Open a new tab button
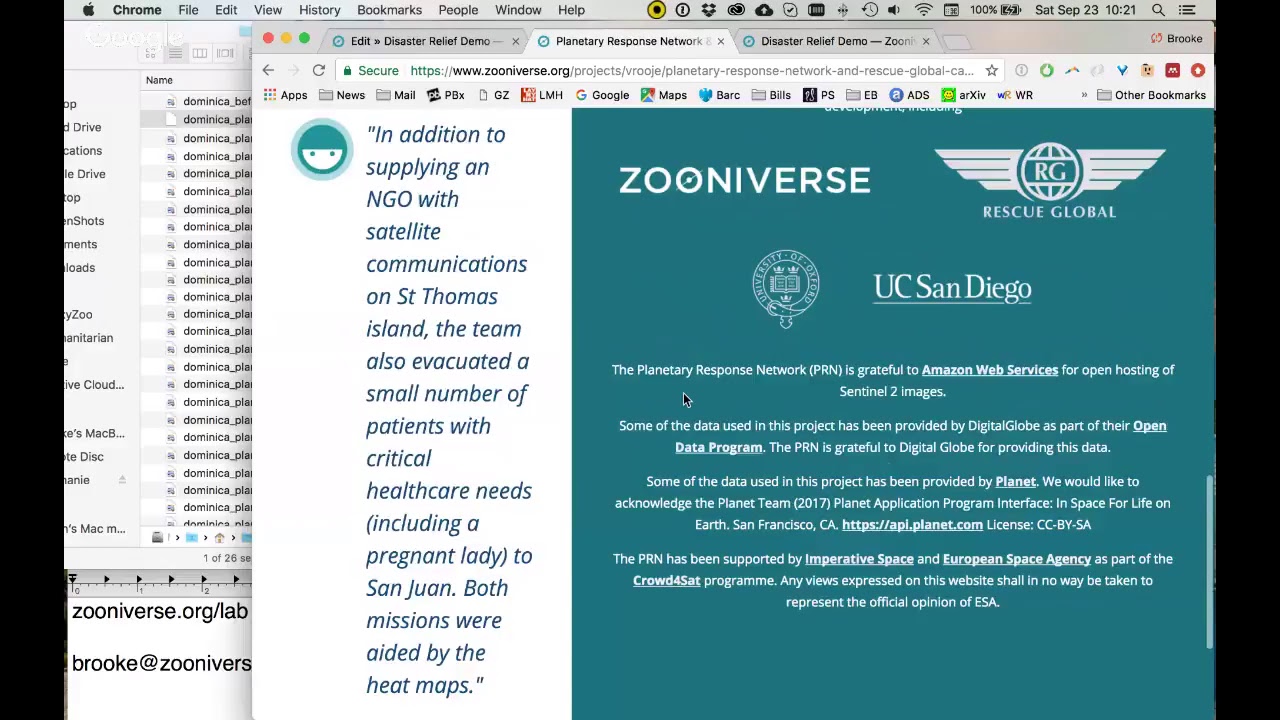The height and width of the screenshot is (720, 1280). pos(956,41)
